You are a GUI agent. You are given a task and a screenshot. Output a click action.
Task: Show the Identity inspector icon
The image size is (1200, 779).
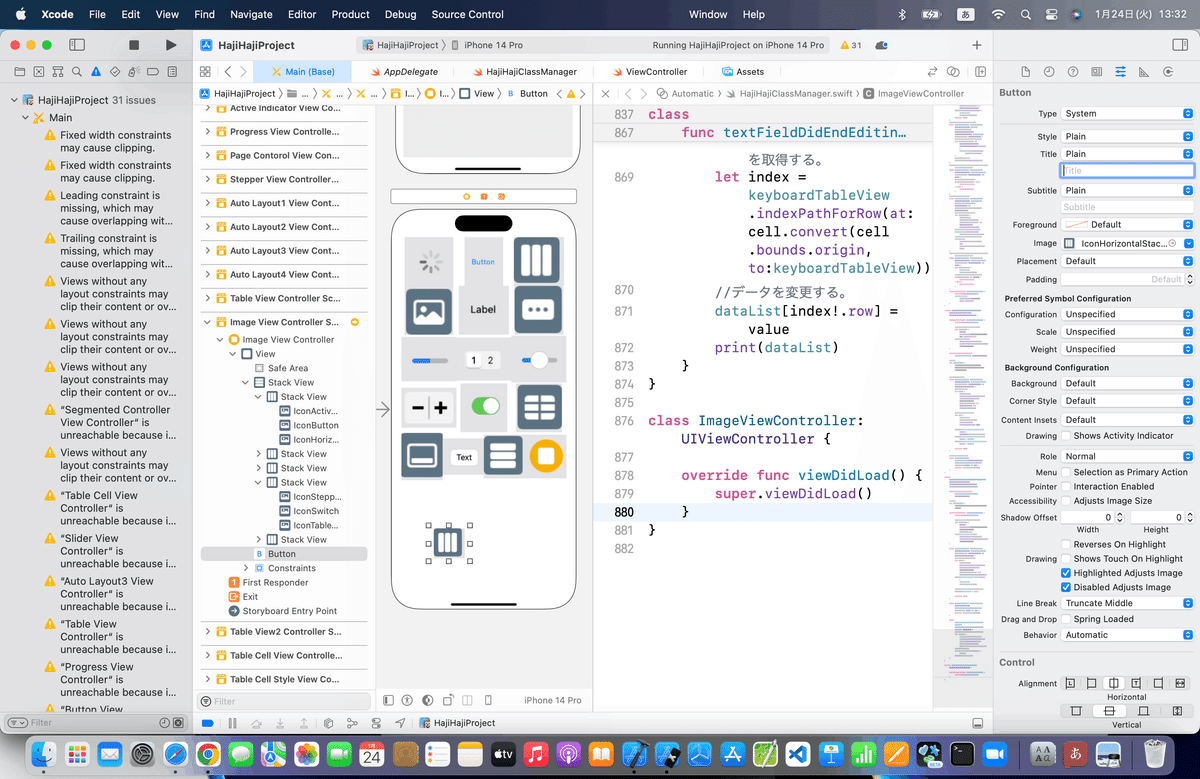tap(1097, 72)
